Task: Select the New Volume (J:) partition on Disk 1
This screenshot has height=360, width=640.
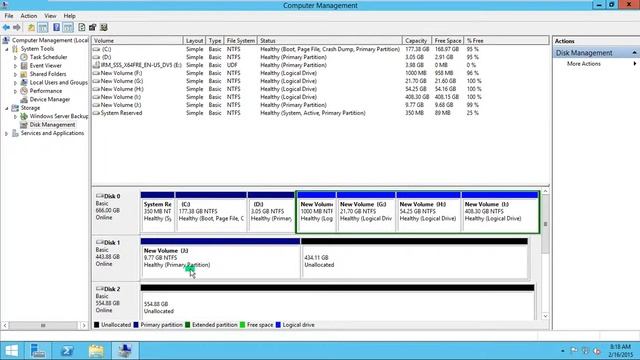Action: click(220, 259)
